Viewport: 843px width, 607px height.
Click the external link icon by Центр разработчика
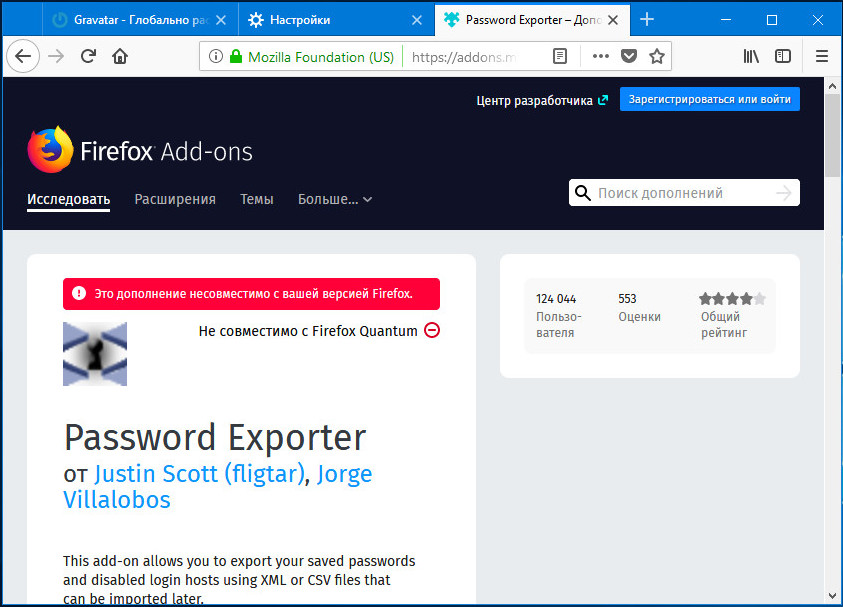point(603,100)
